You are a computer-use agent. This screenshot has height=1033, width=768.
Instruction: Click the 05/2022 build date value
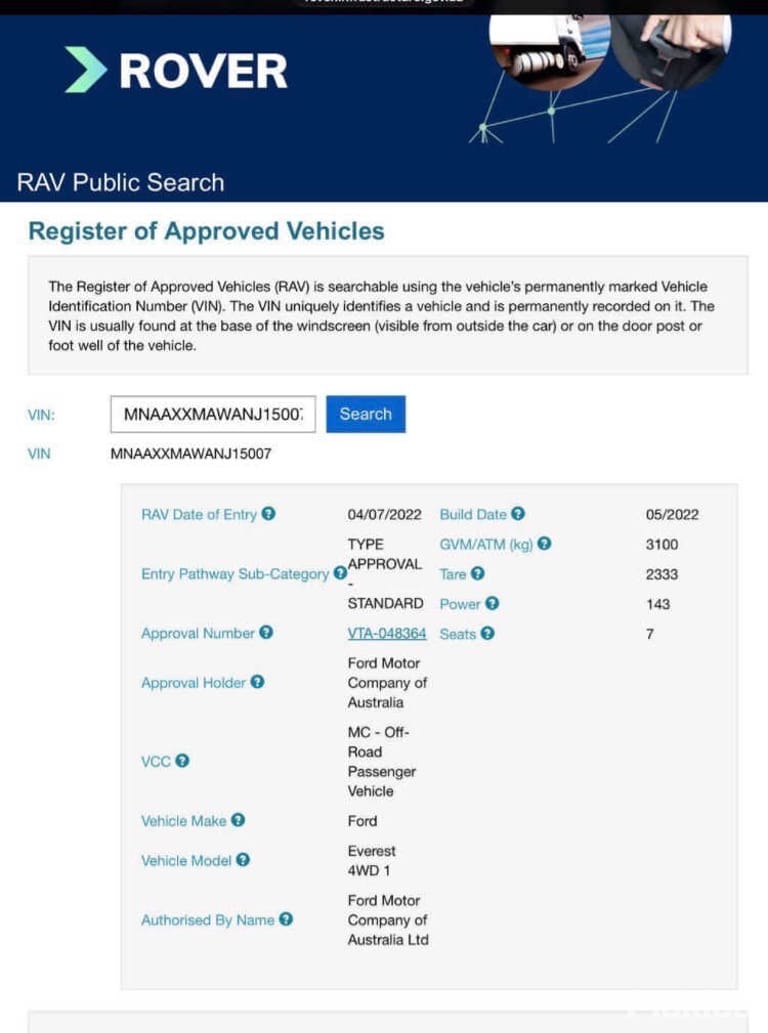click(x=672, y=515)
